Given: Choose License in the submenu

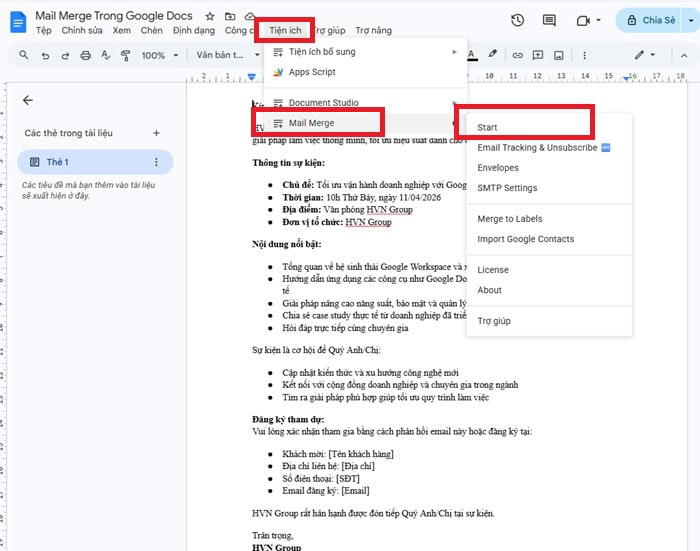Looking at the screenshot, I should click(x=549, y=270).
